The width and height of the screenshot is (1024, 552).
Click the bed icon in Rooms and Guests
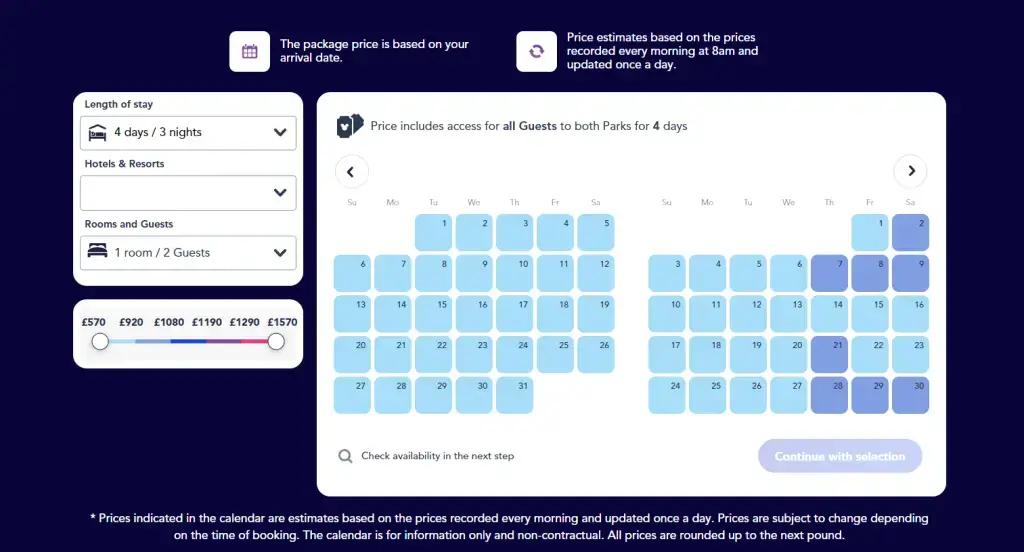point(97,252)
